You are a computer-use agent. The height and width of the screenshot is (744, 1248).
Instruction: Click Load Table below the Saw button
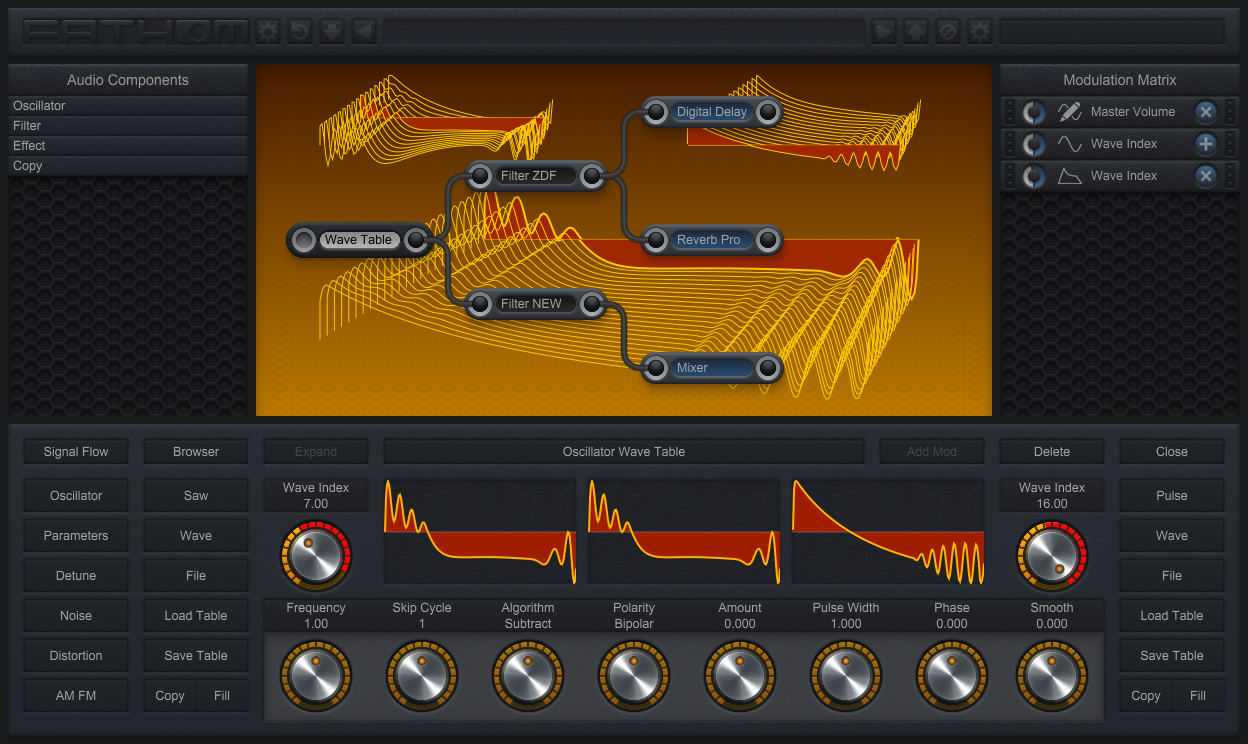pos(196,616)
